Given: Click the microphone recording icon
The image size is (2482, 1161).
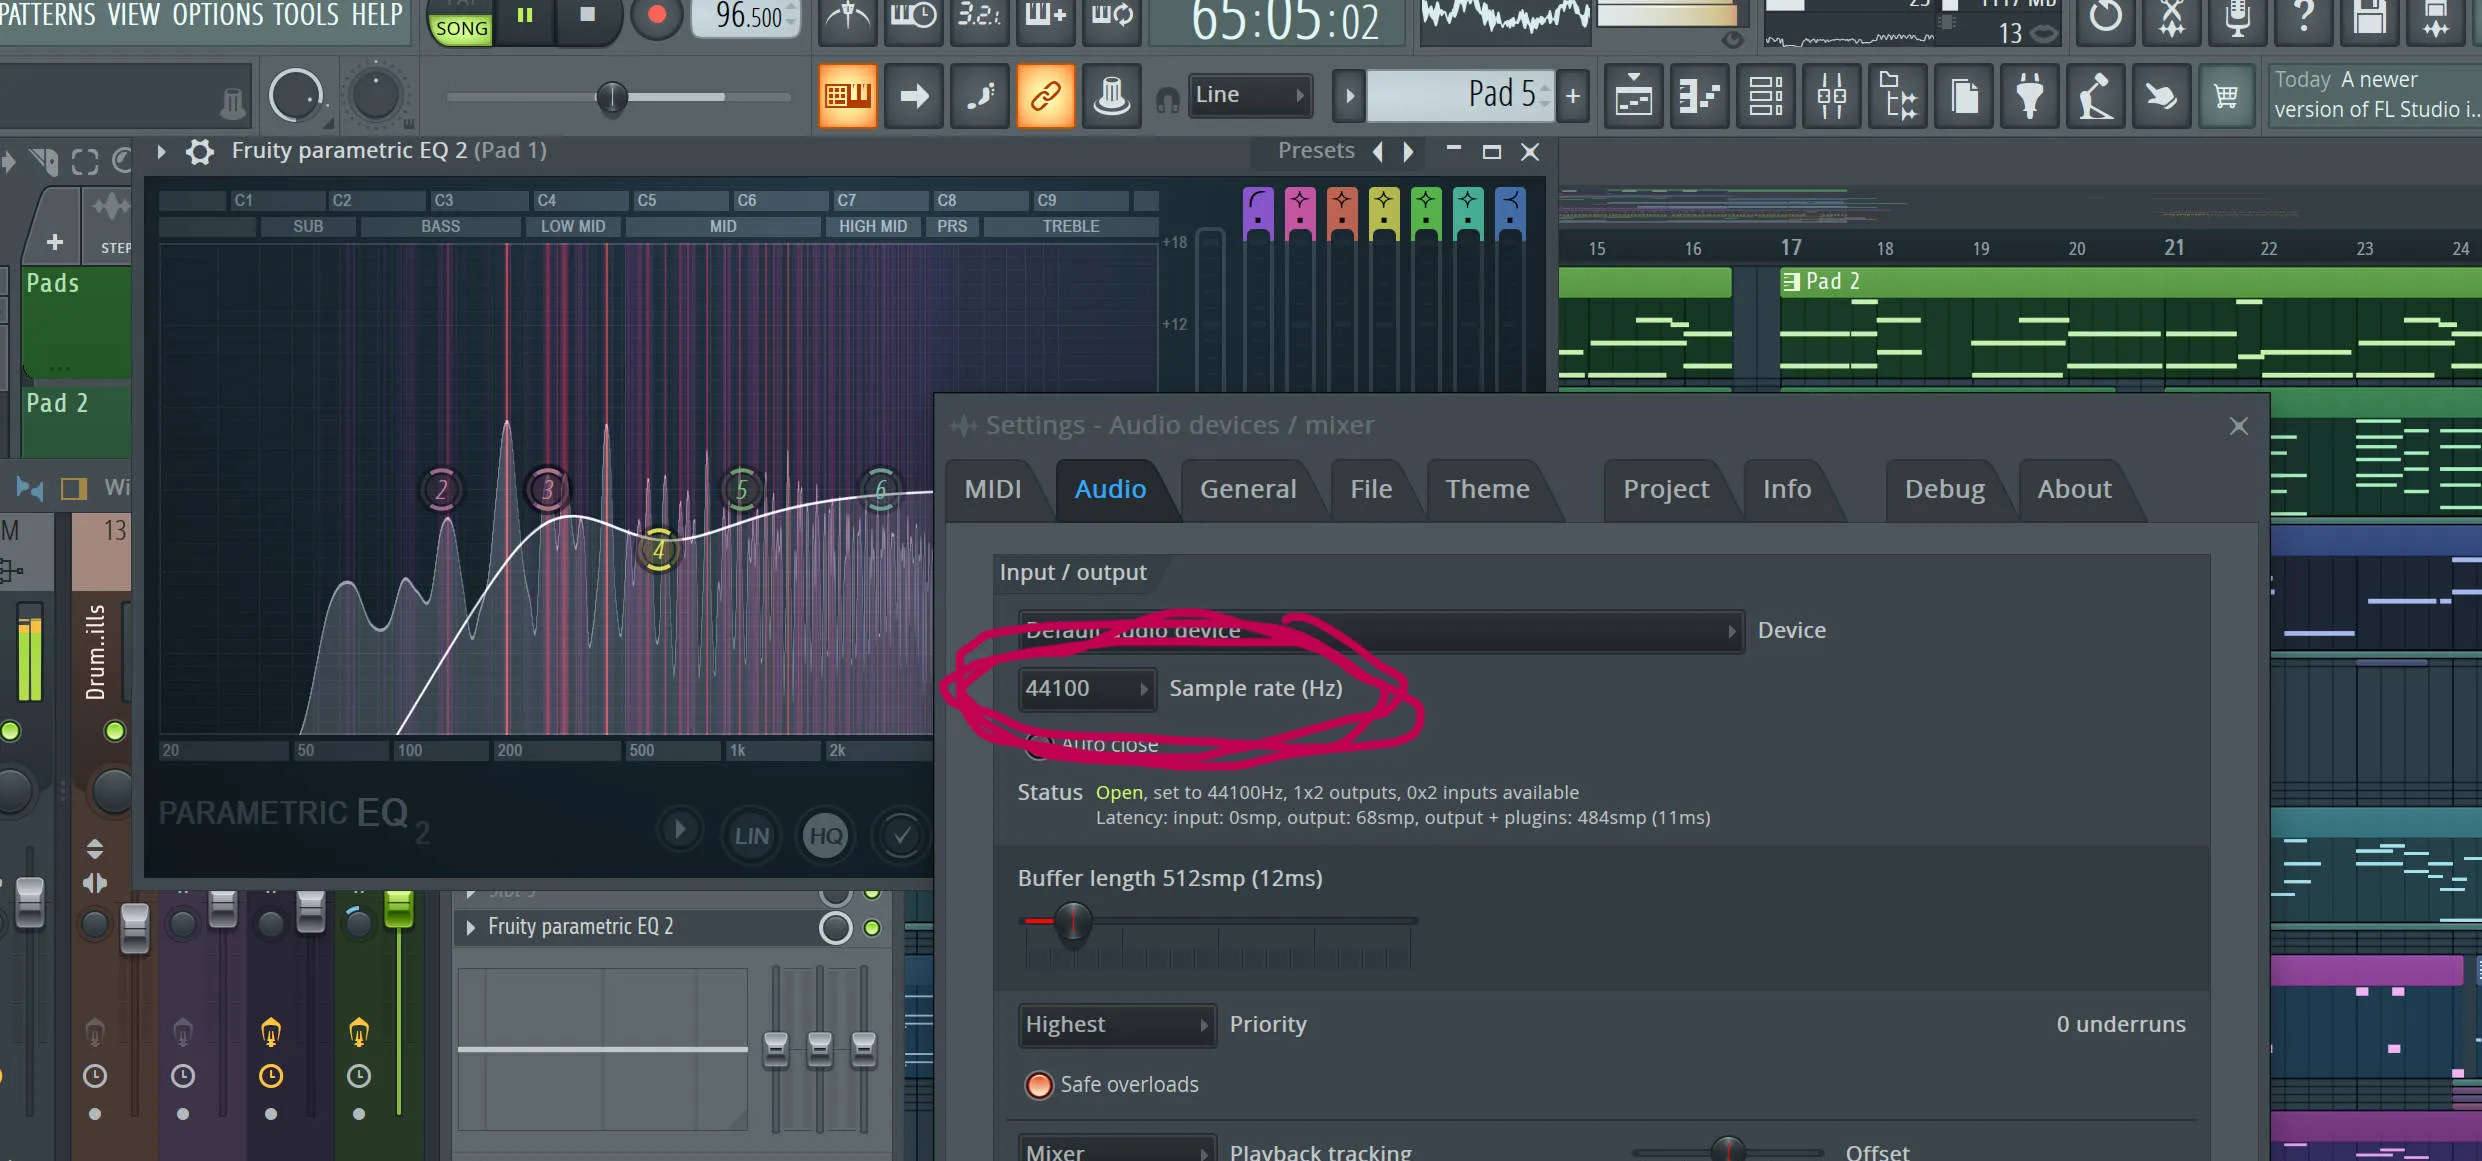Looking at the screenshot, I should pyautogui.click(x=2237, y=19).
